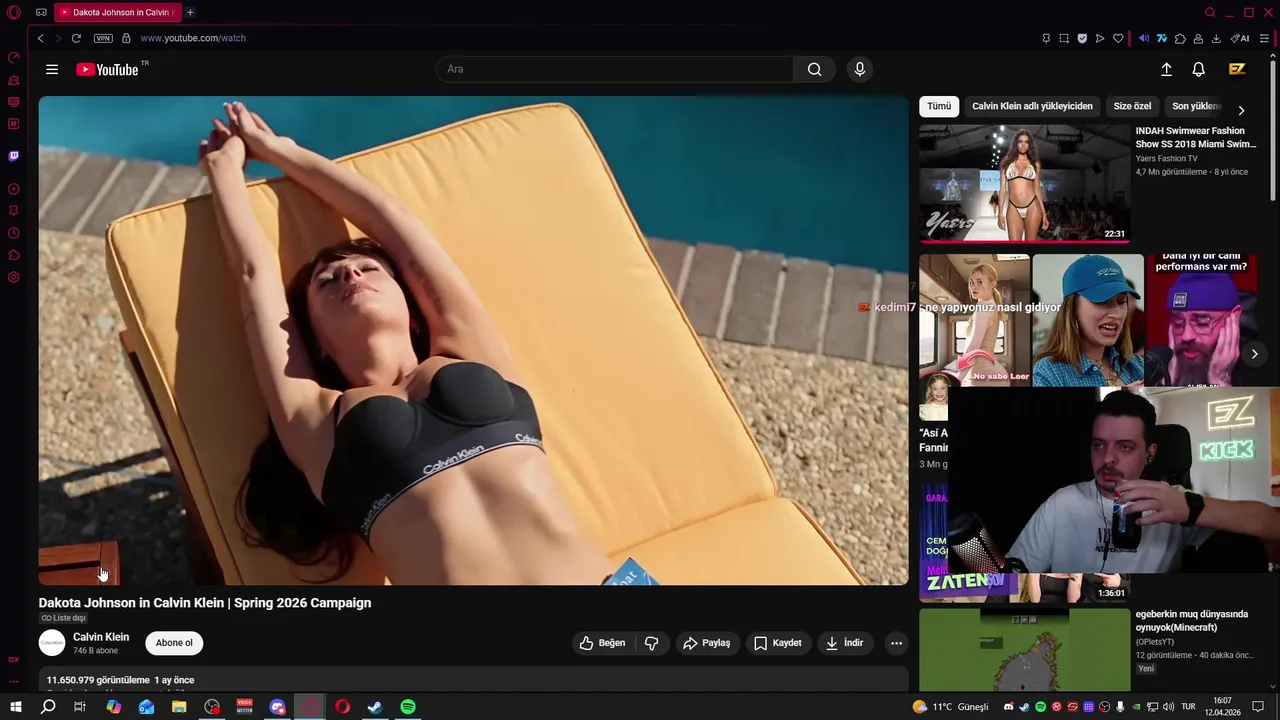Open the upload/create icon in YouTube header
The image size is (1280, 720).
click(1166, 69)
